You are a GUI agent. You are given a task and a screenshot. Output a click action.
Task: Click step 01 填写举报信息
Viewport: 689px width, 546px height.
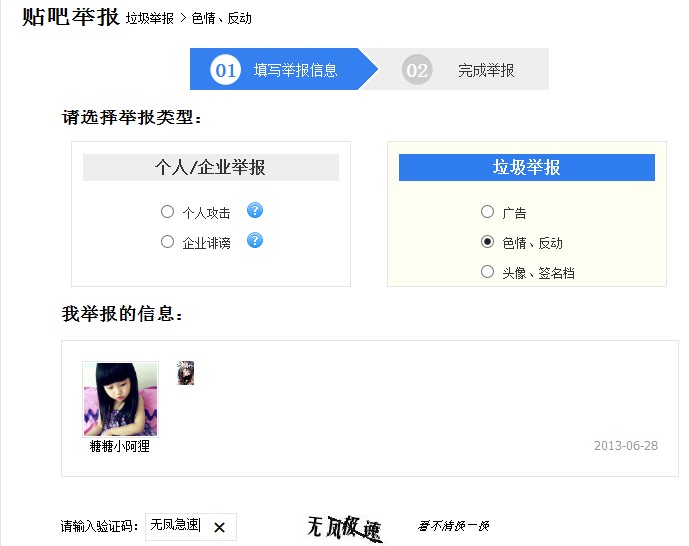click(x=283, y=69)
